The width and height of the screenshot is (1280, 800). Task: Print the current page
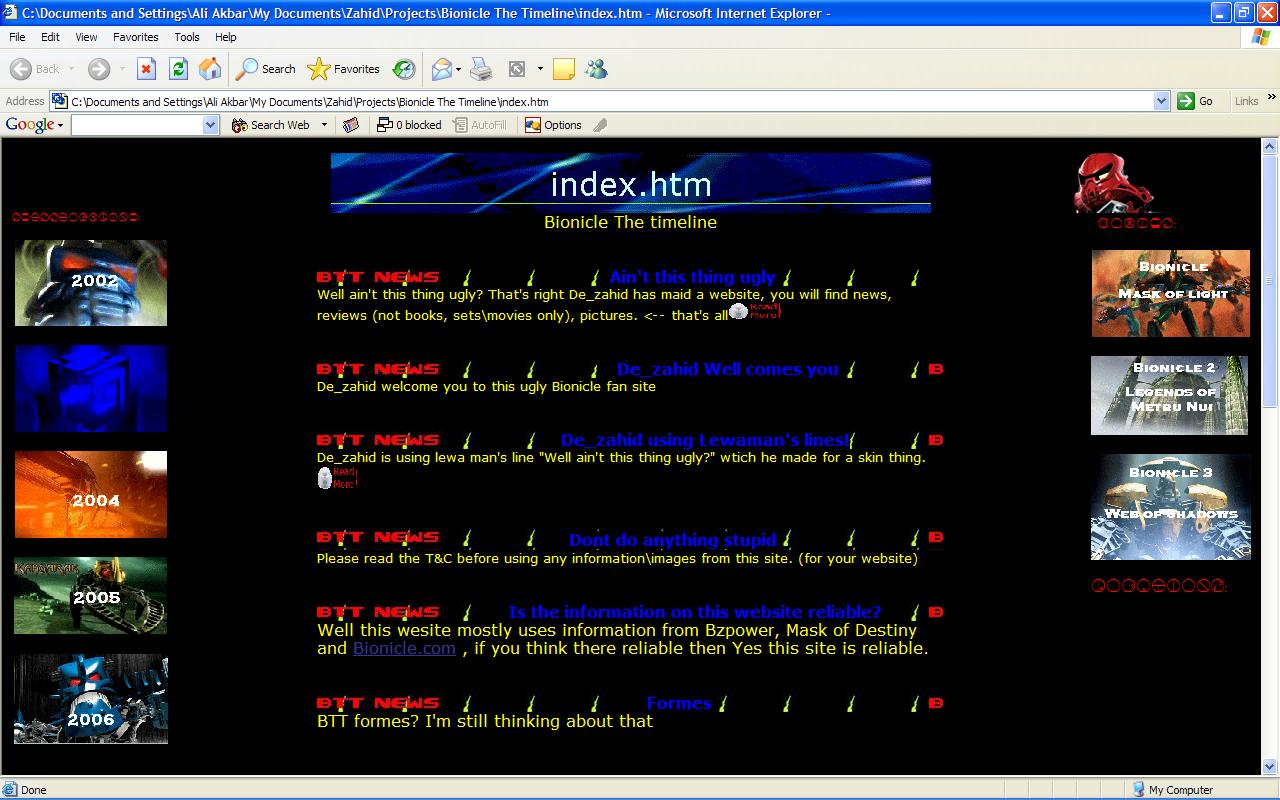click(x=481, y=69)
